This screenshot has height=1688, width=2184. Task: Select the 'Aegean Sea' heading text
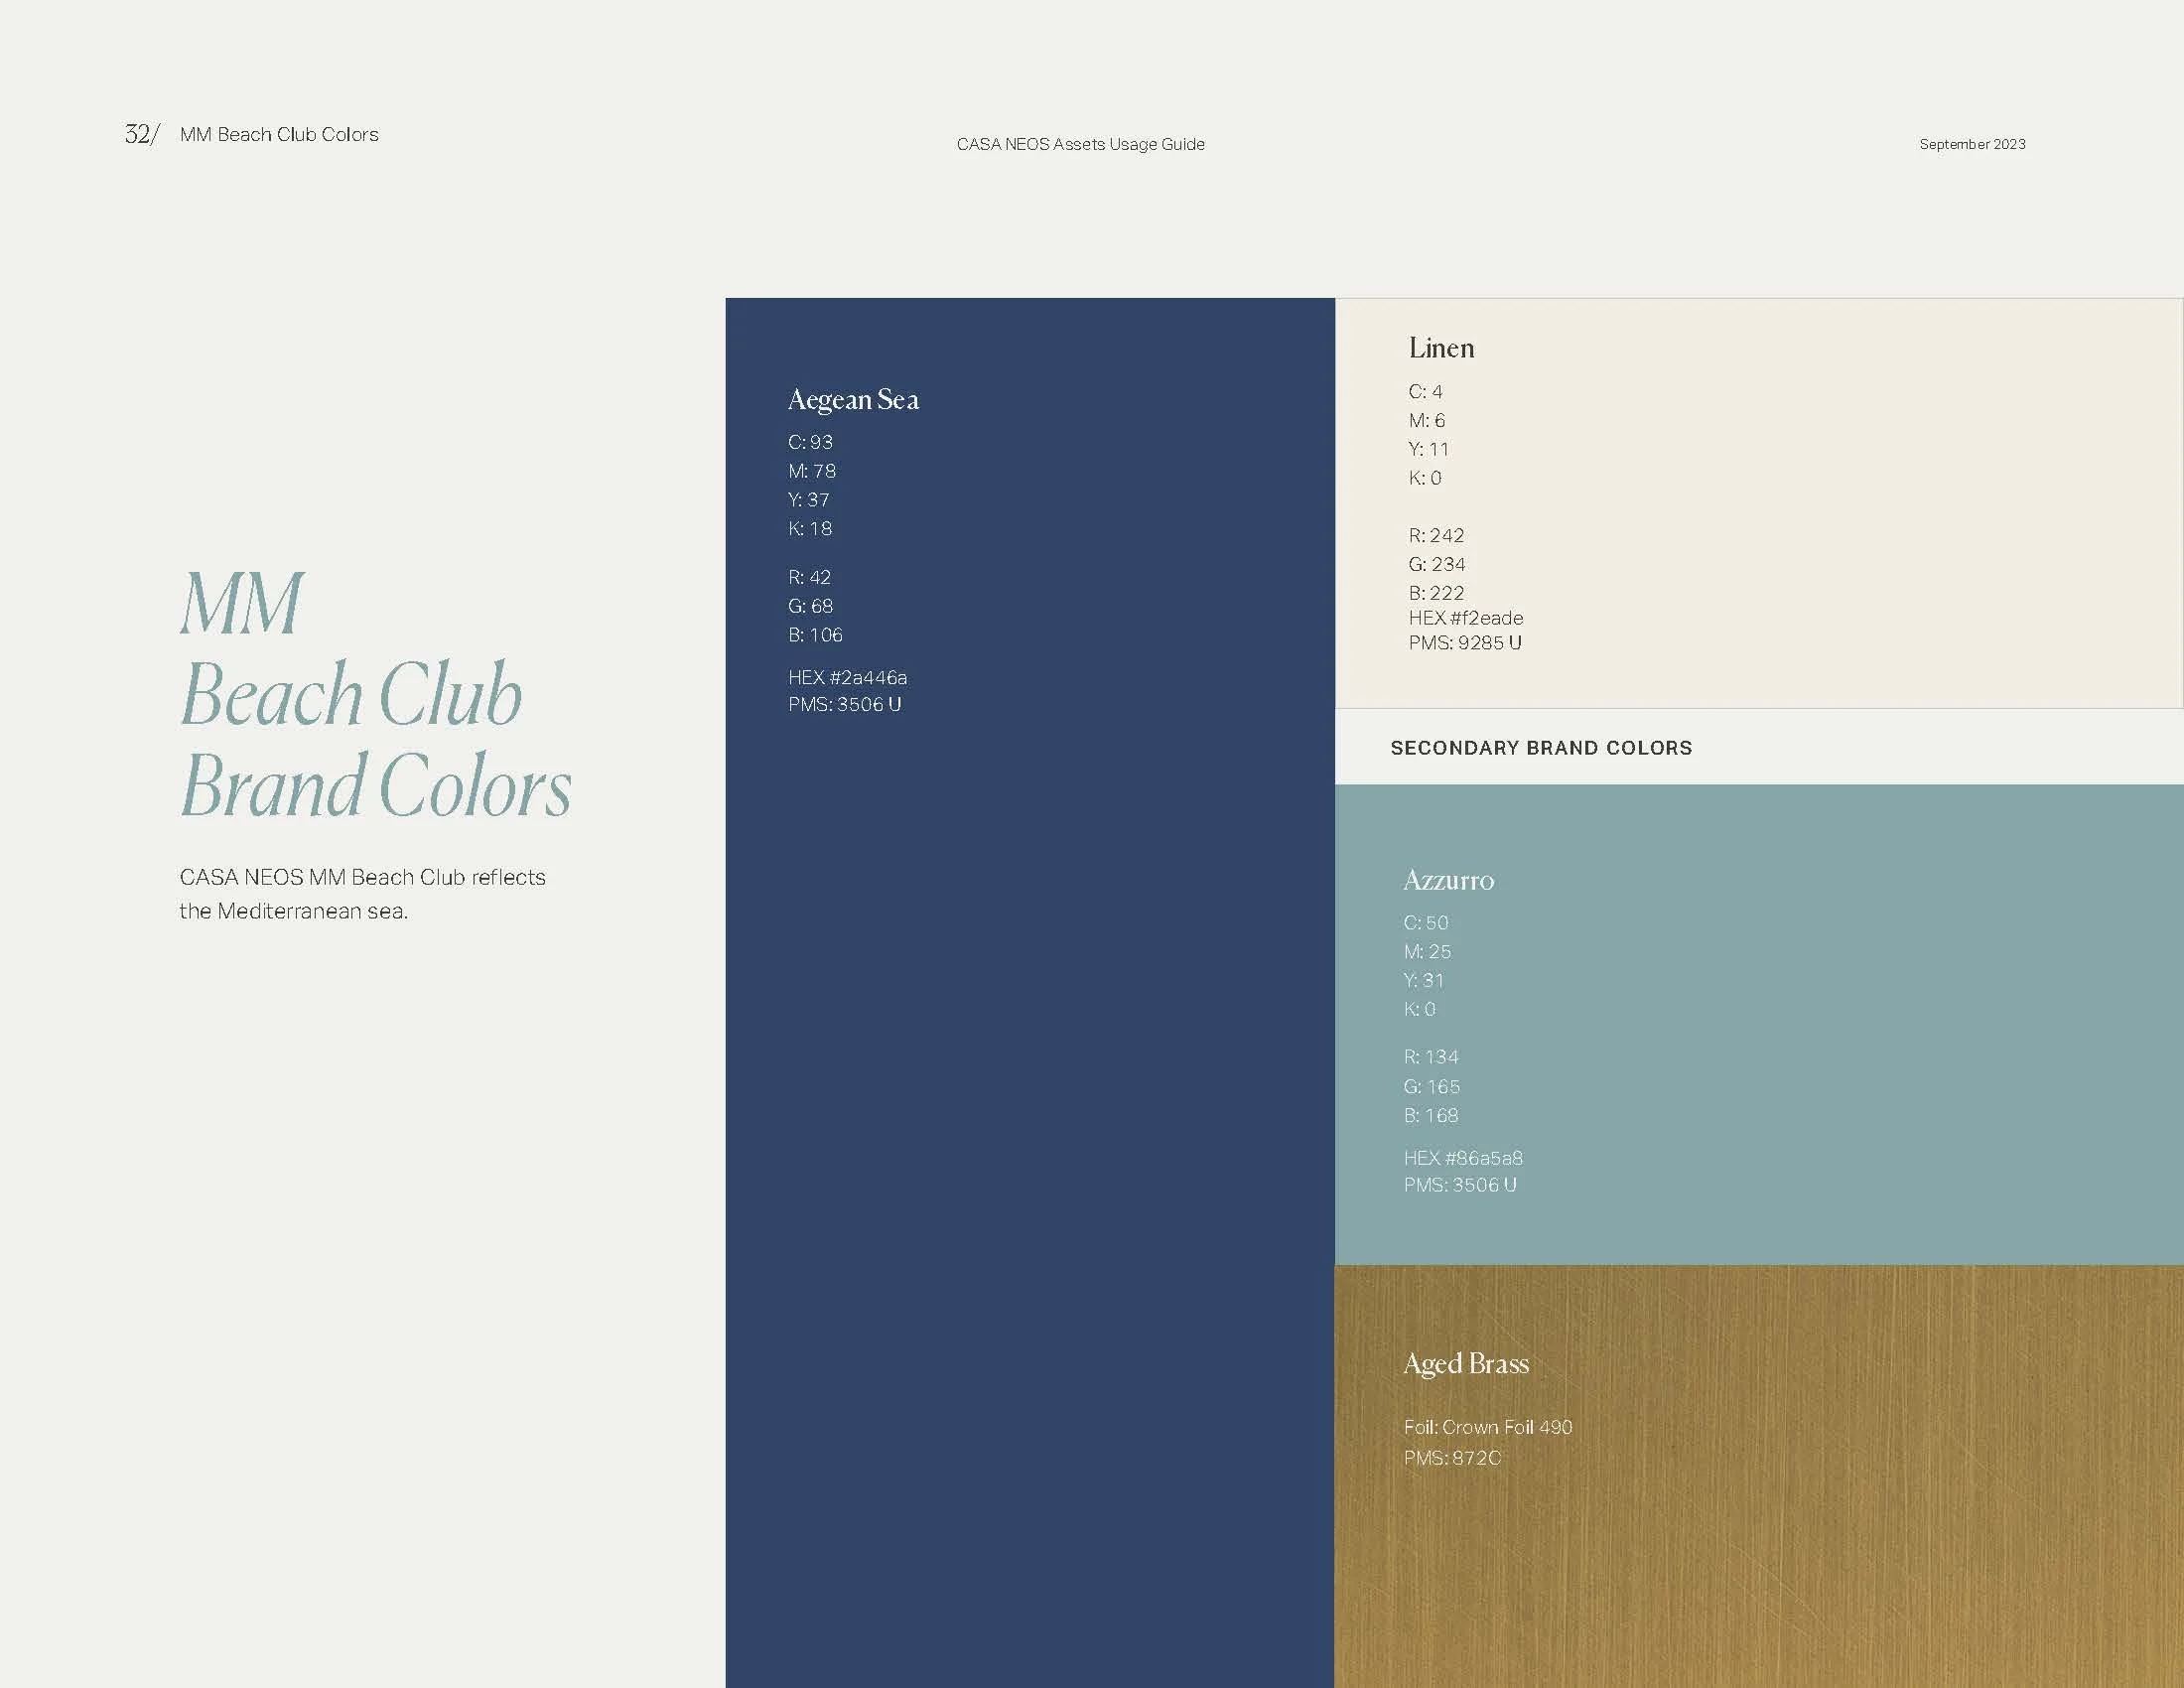(x=853, y=400)
